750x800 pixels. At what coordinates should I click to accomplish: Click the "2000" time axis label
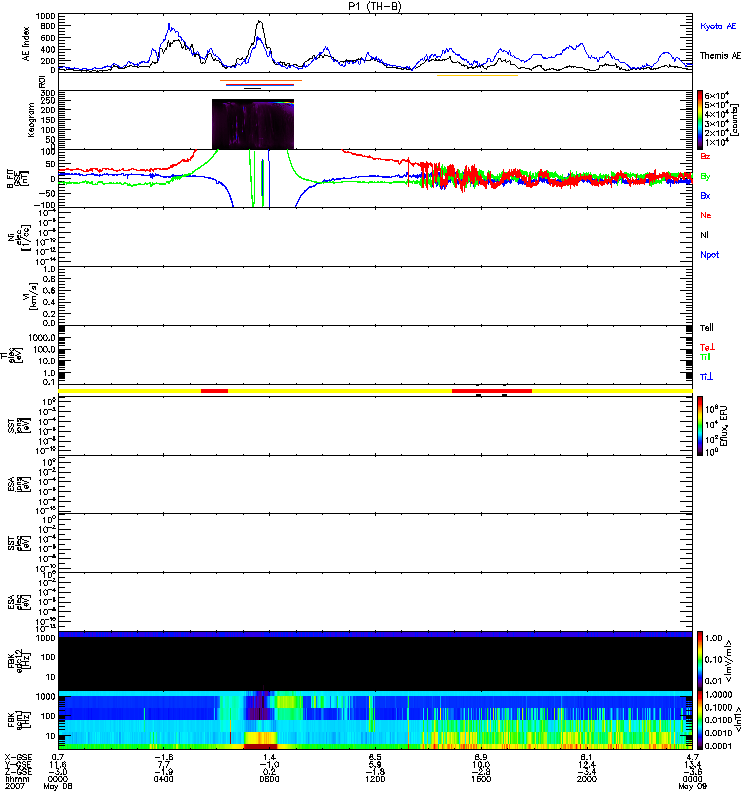(x=587, y=779)
